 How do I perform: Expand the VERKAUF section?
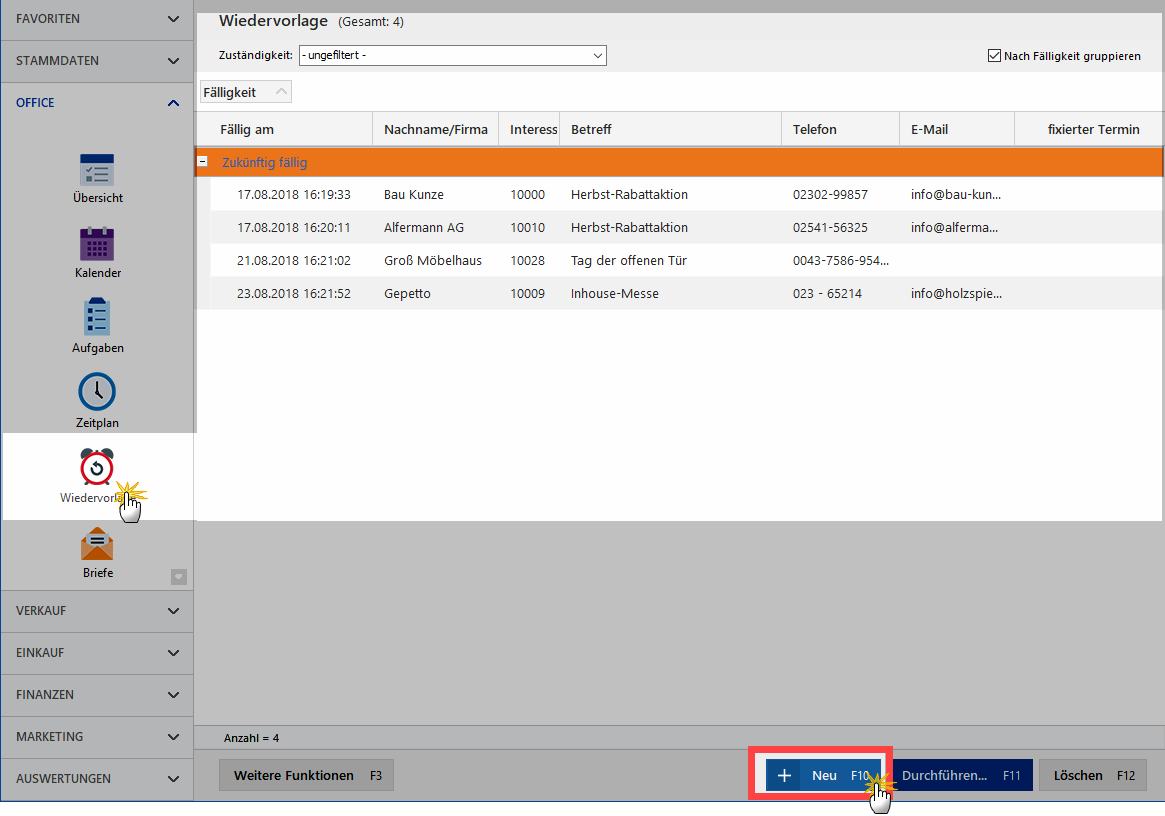point(97,611)
